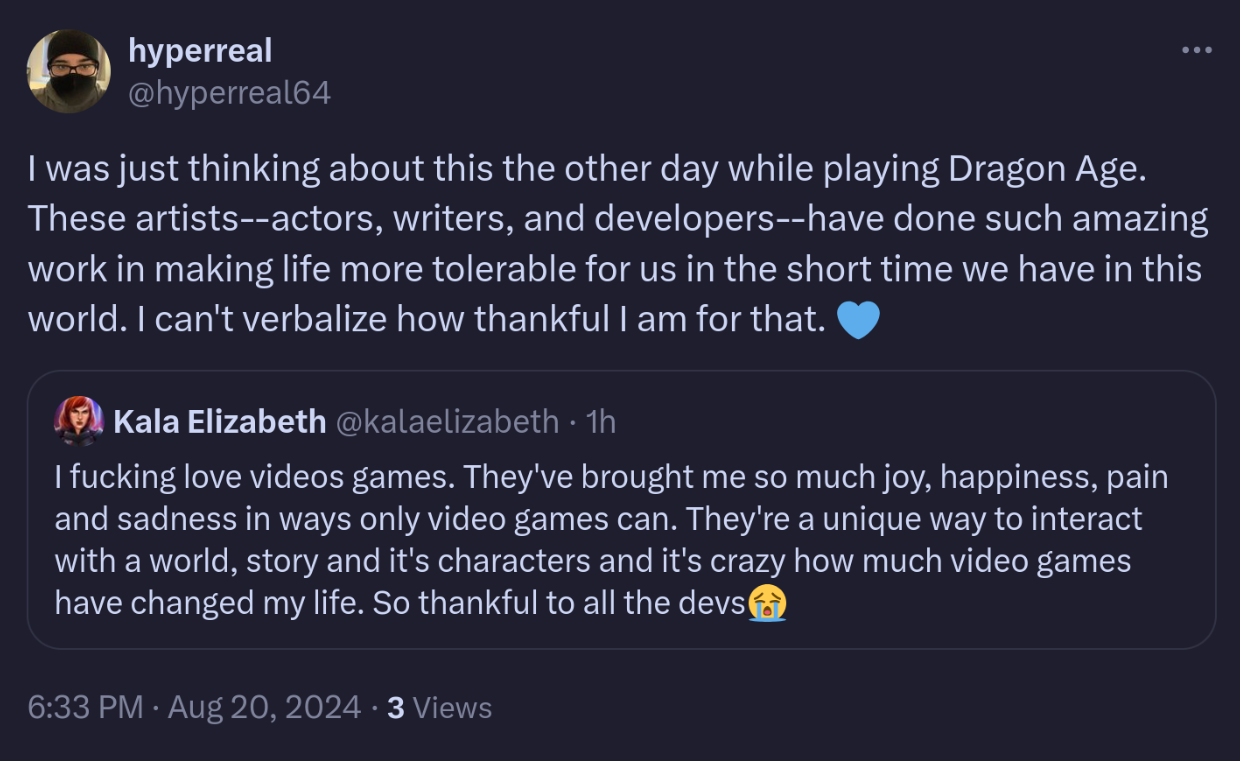The image size is (1240, 761).
Task: Open hyperreal's profile via display name
Action: [x=200, y=50]
